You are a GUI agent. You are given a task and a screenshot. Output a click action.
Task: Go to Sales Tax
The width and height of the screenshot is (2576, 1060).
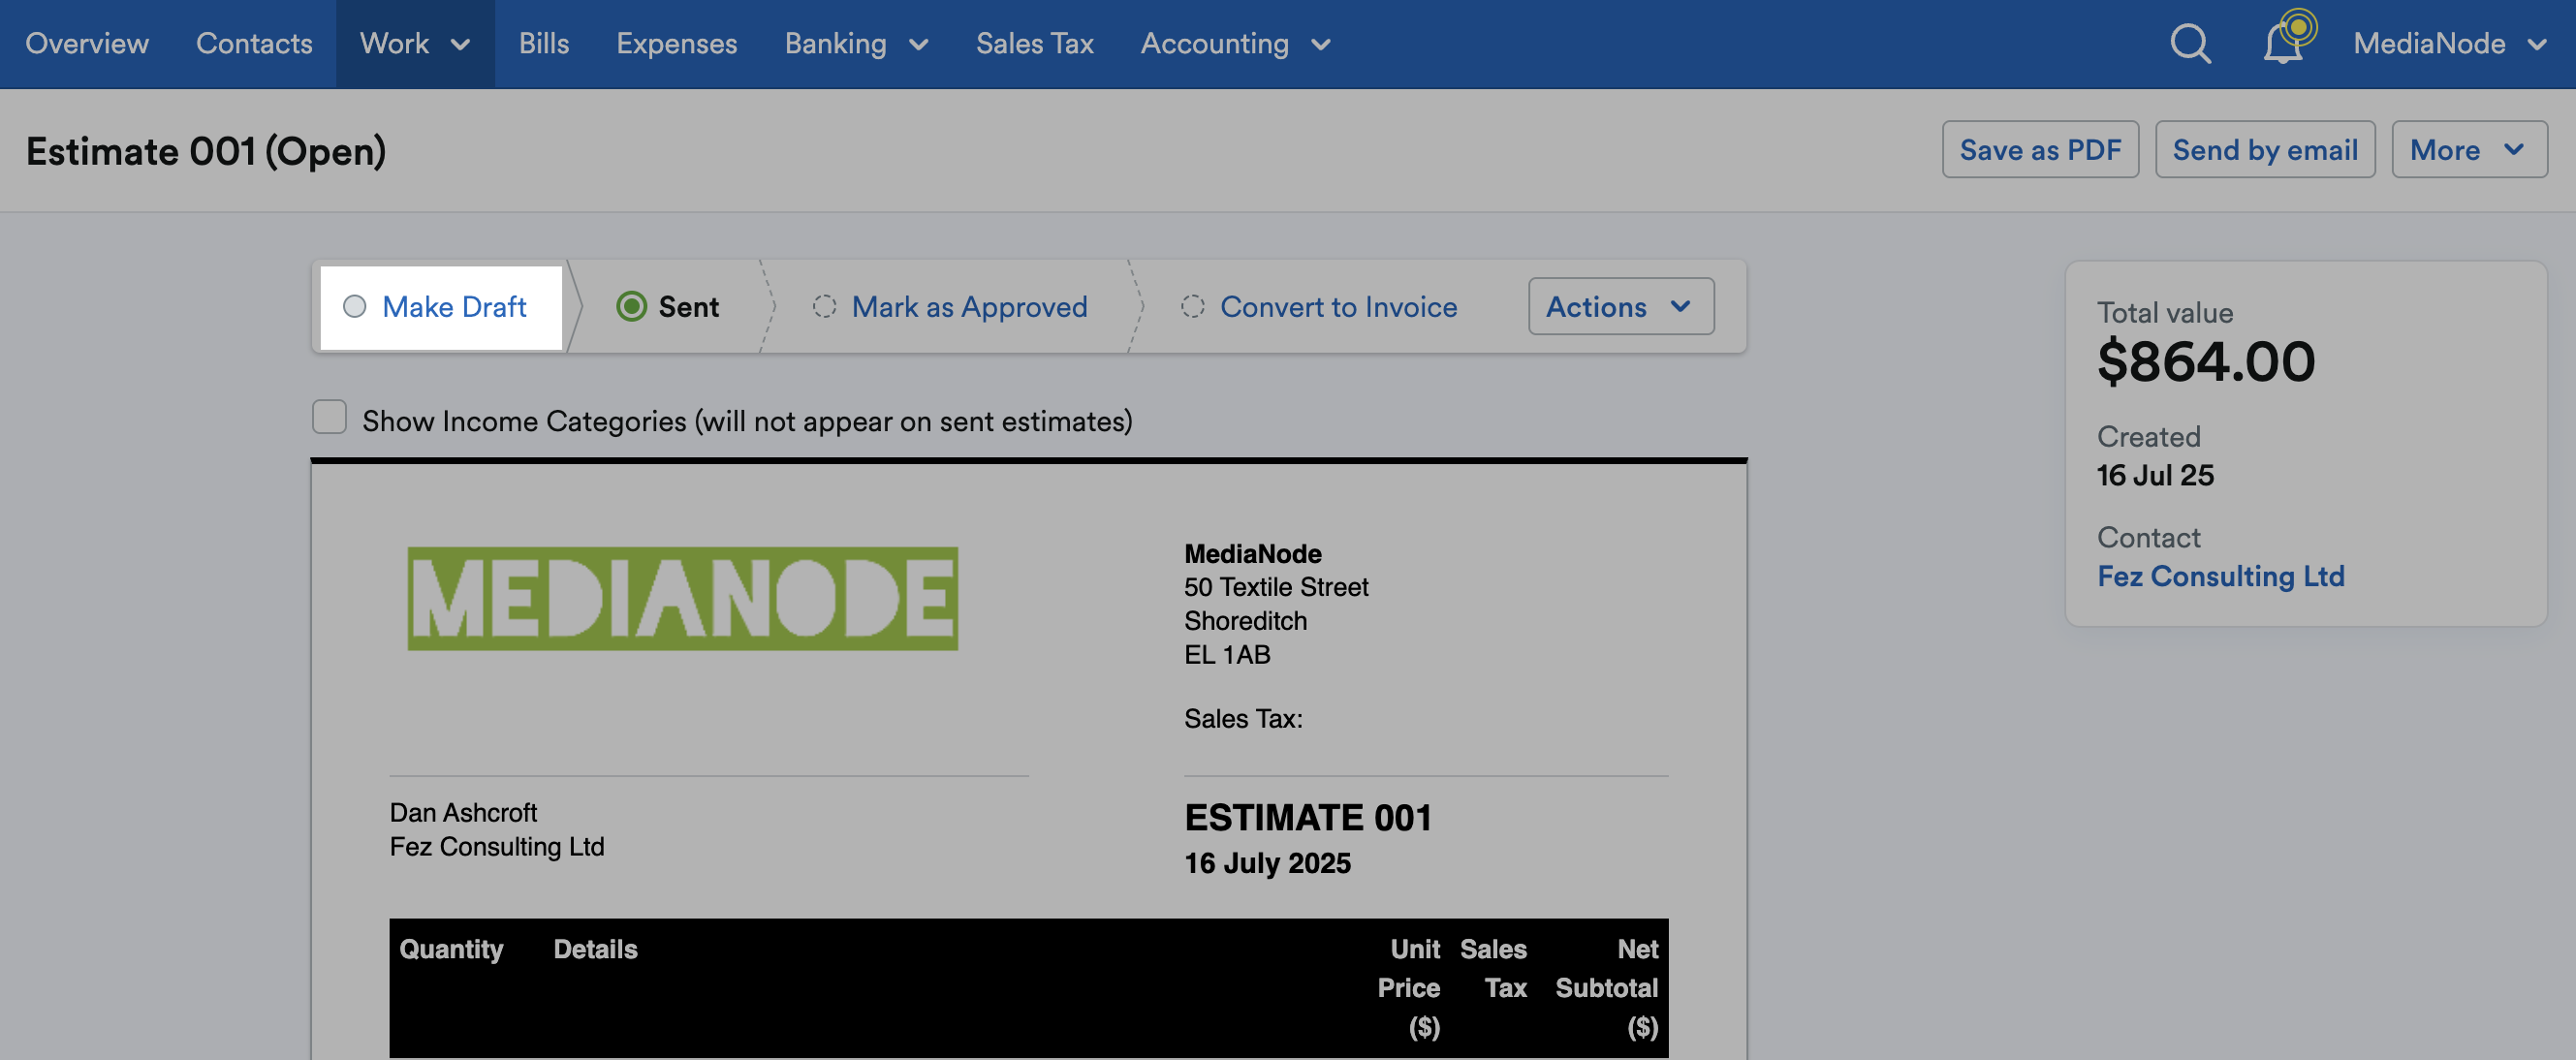click(1034, 44)
